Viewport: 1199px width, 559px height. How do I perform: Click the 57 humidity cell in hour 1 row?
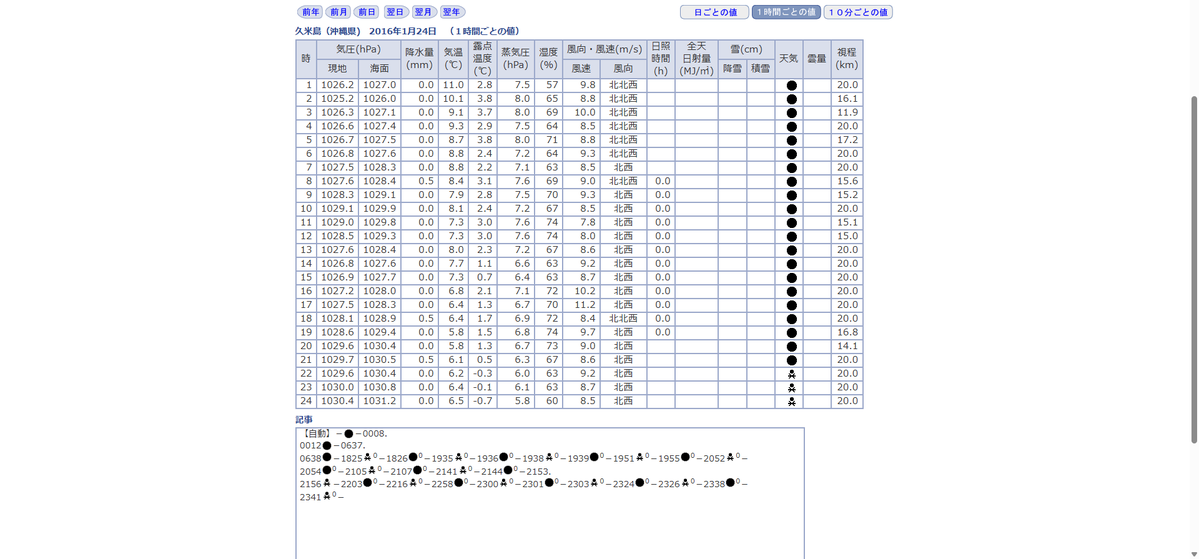(548, 85)
